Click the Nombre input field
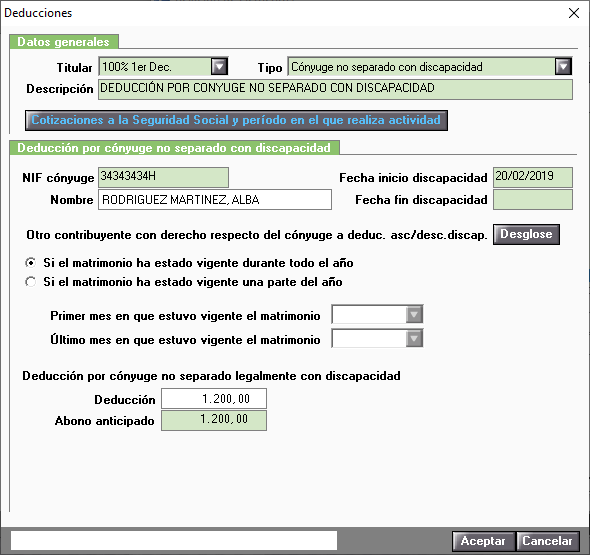The image size is (590, 555). pos(215,199)
